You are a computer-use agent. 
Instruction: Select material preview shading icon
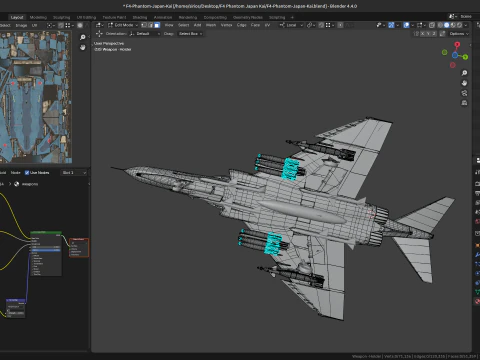[453, 25]
